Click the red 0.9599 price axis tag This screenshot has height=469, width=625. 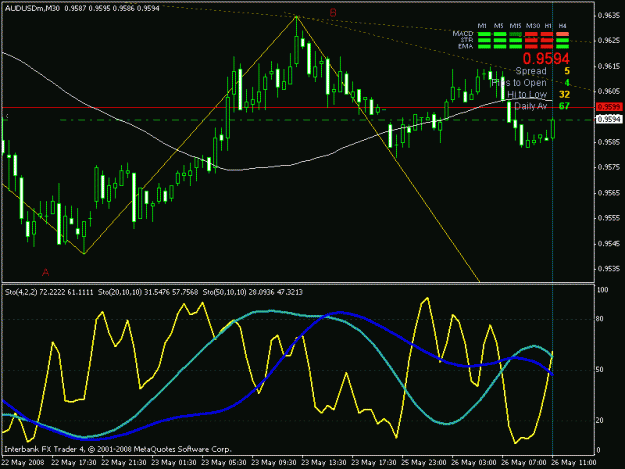tap(609, 107)
